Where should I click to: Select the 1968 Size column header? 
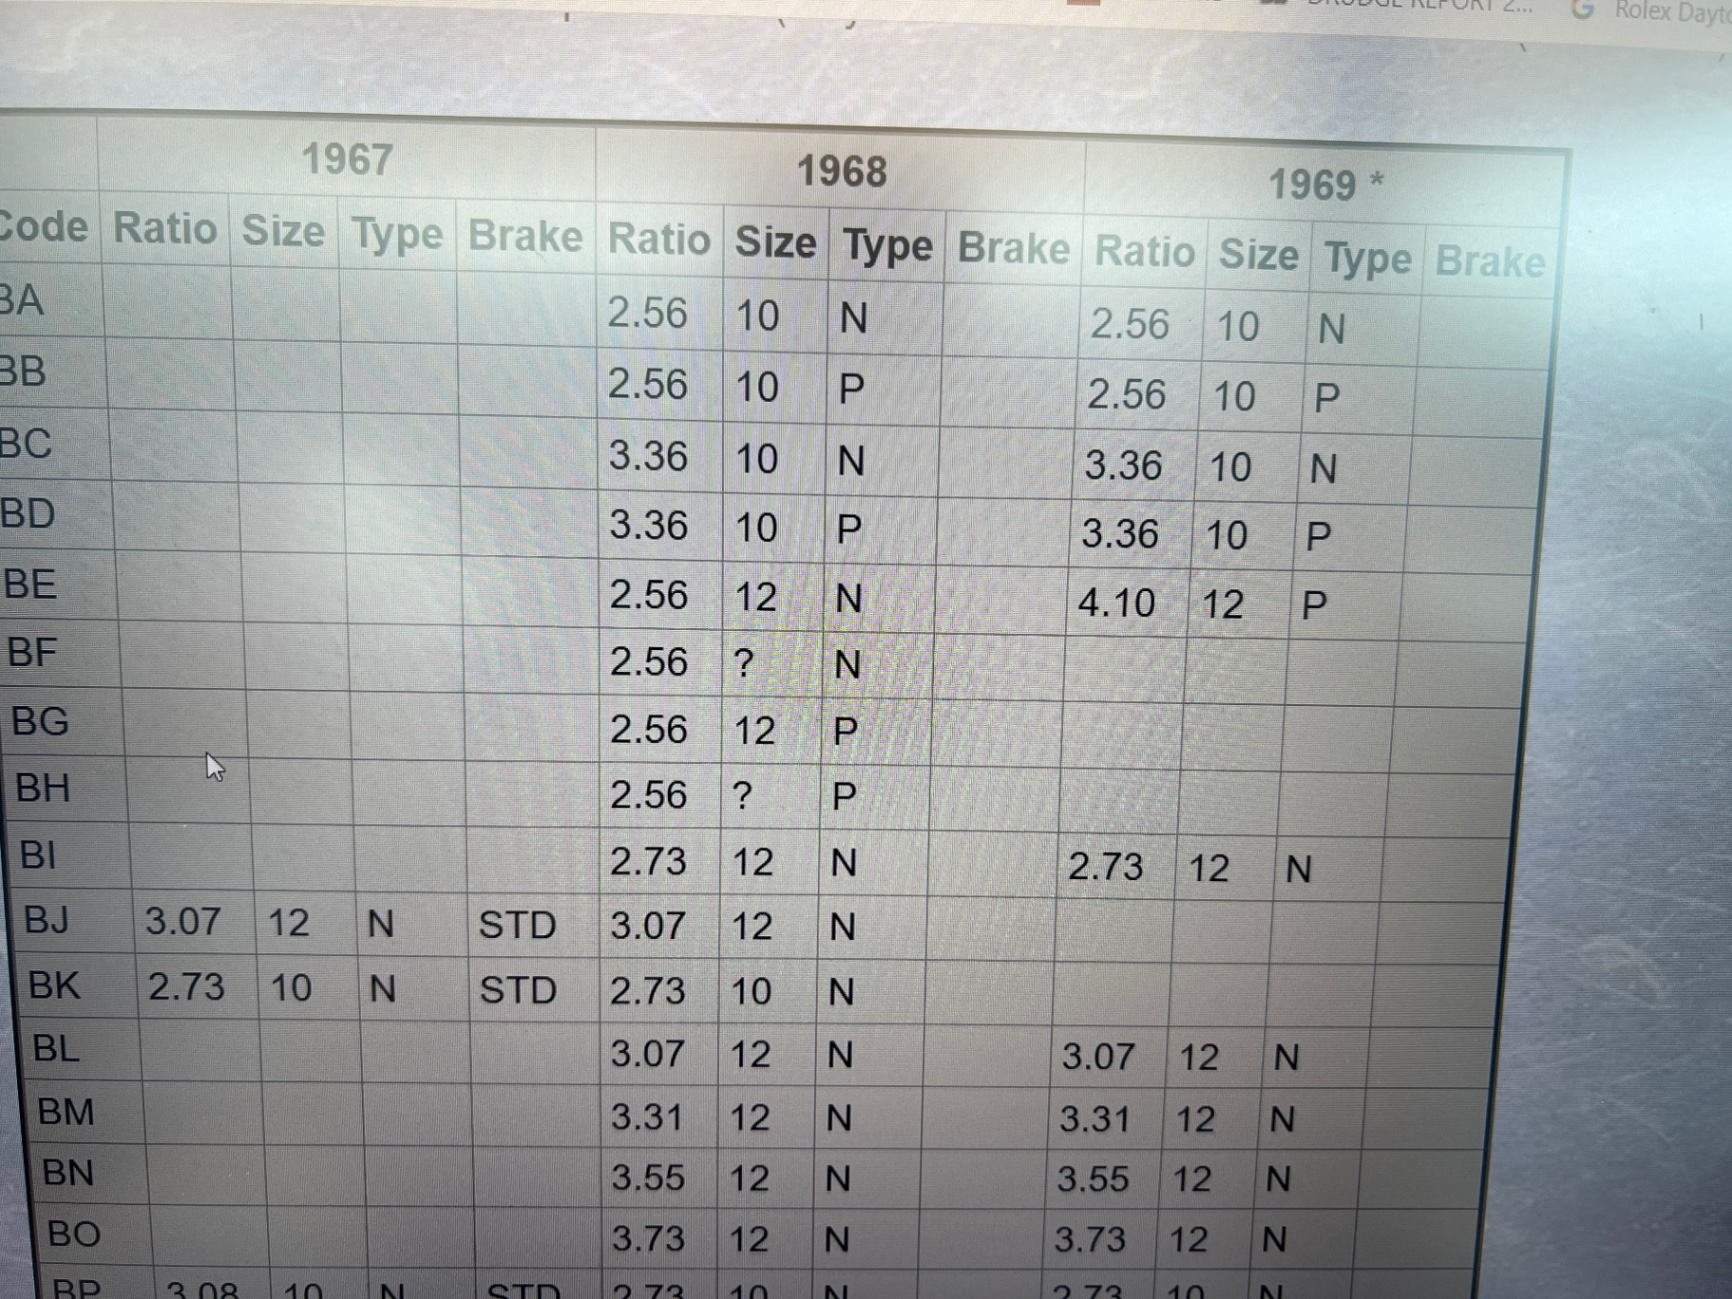pyautogui.click(x=775, y=243)
